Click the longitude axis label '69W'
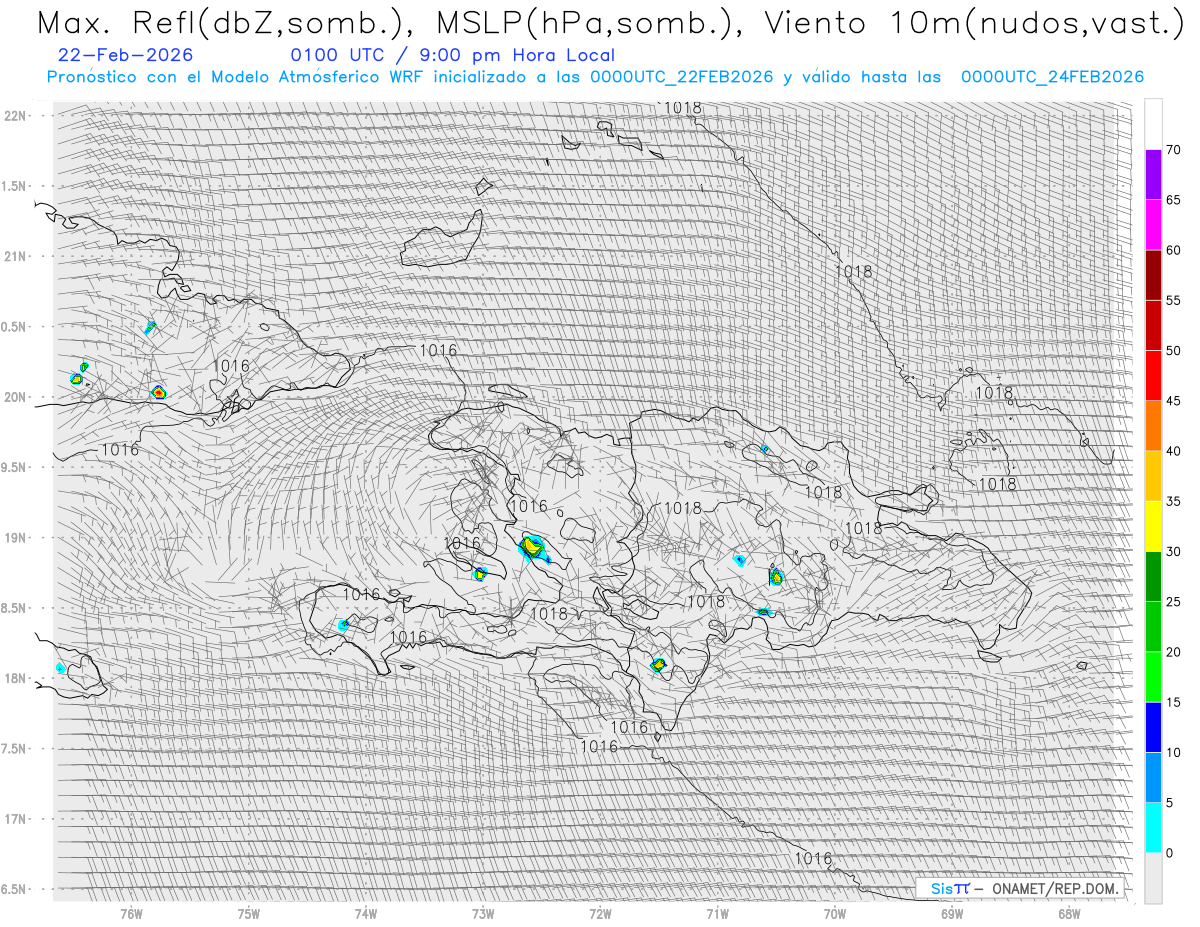 tap(951, 915)
